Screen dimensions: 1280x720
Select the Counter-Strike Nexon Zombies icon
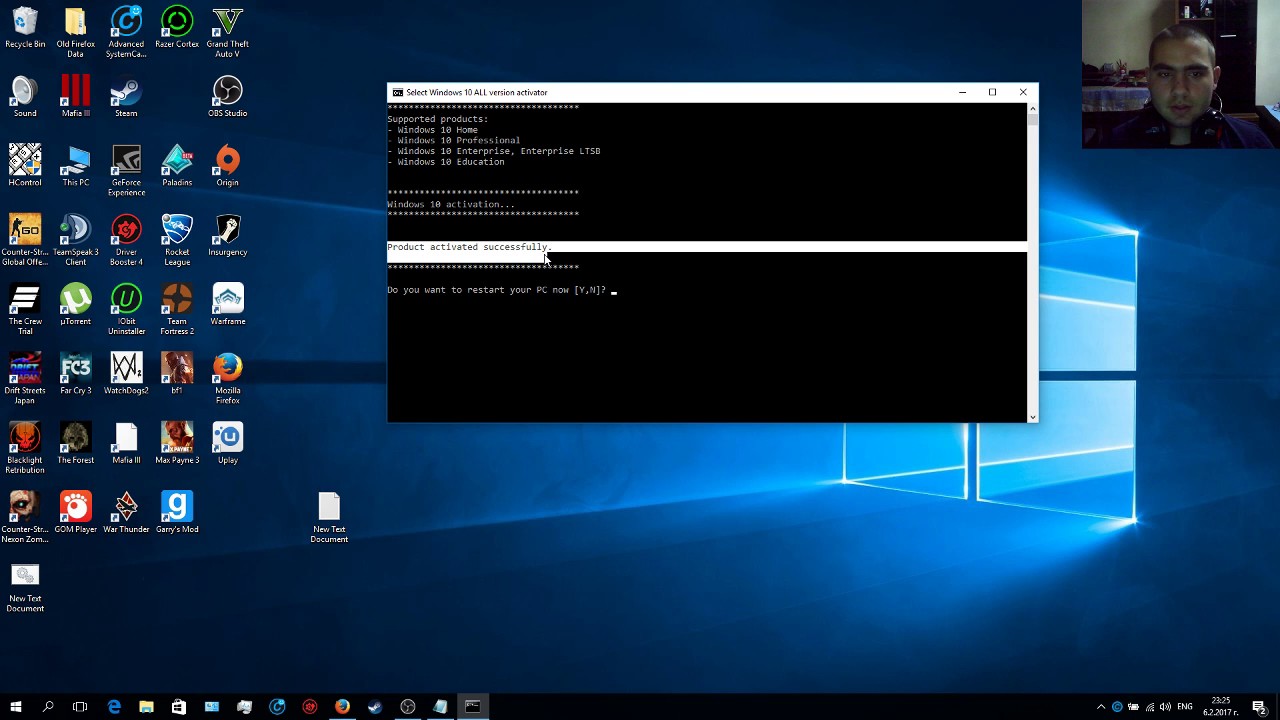pyautogui.click(x=25, y=517)
